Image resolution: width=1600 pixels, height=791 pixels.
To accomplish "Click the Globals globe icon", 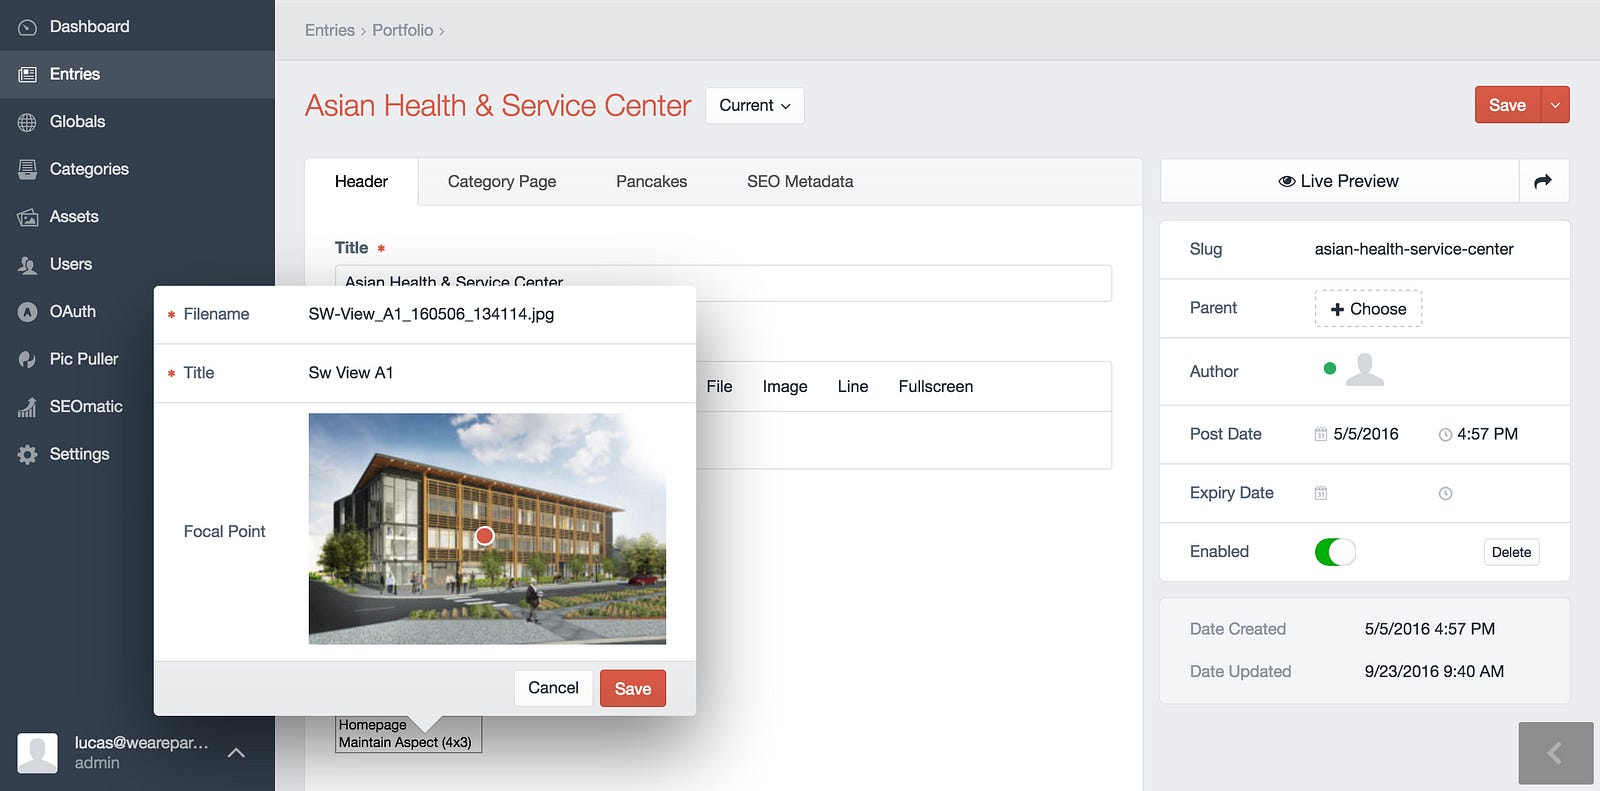I will 28,122.
